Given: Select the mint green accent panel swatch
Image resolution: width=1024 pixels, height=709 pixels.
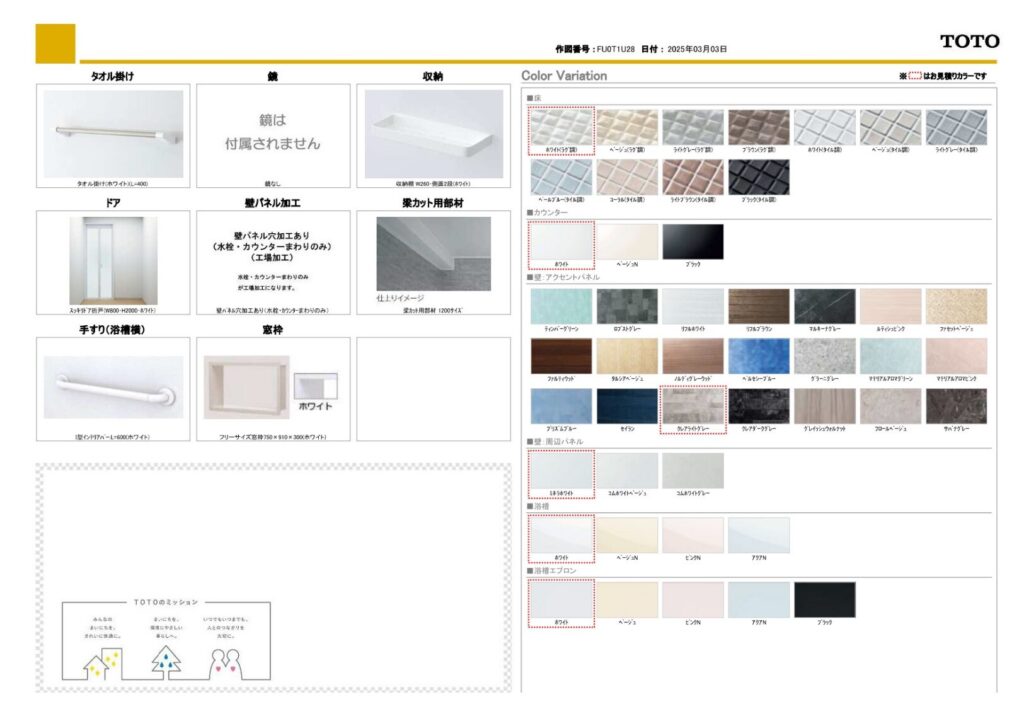Looking at the screenshot, I should 560,306.
